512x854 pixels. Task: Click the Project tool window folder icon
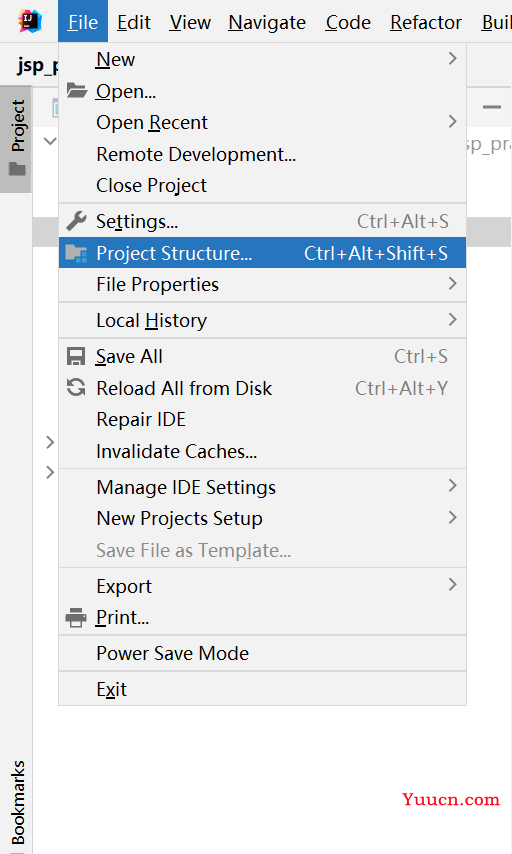pyautogui.click(x=17, y=169)
